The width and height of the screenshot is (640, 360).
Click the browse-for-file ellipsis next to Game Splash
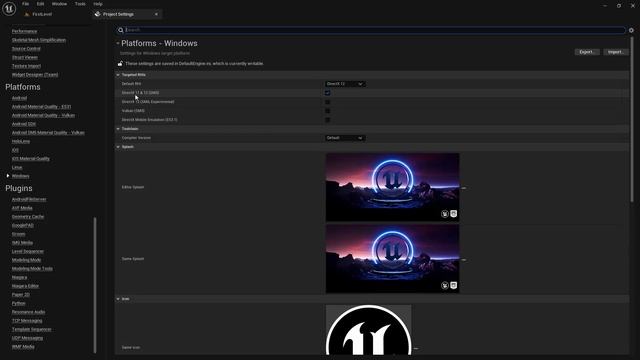[463, 260]
